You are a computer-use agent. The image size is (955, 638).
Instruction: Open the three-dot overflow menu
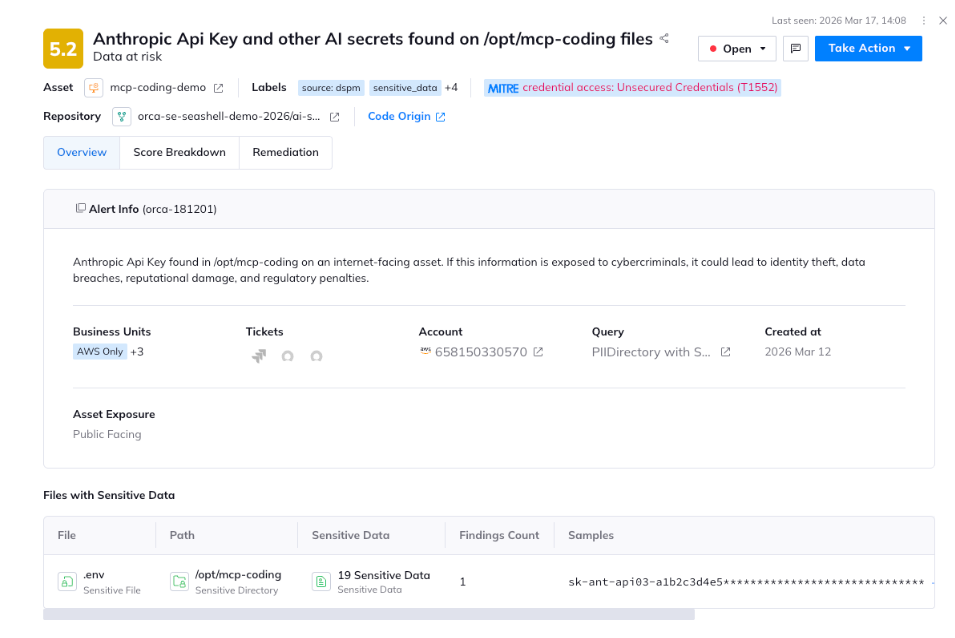pyautogui.click(x=923, y=20)
